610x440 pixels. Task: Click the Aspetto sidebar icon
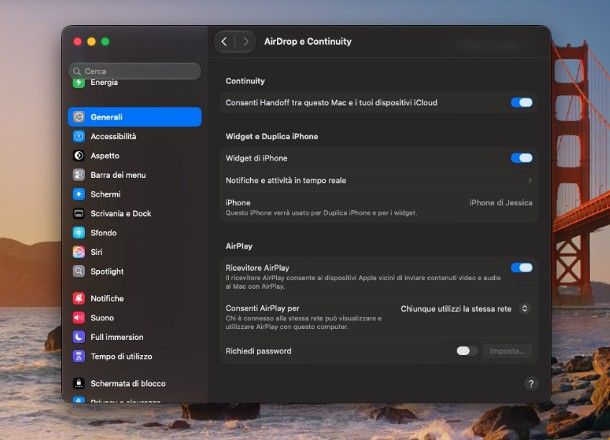79,156
